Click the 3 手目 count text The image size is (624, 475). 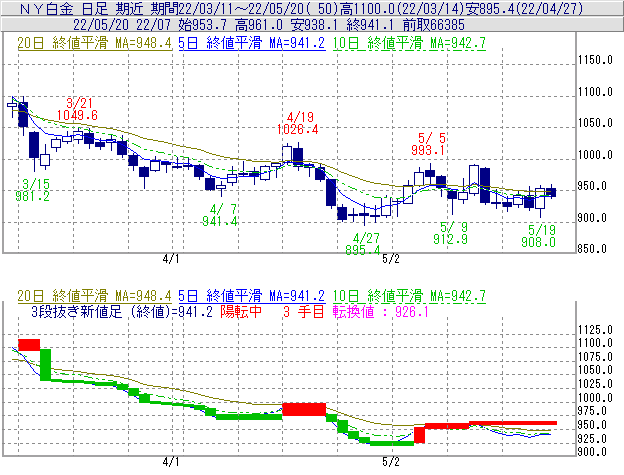point(304,311)
